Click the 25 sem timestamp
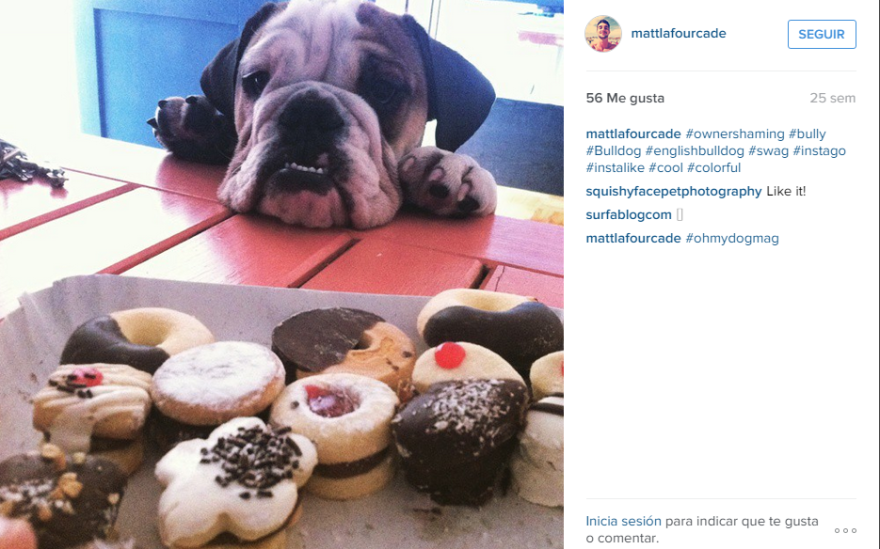880x549 pixels. (x=832, y=98)
